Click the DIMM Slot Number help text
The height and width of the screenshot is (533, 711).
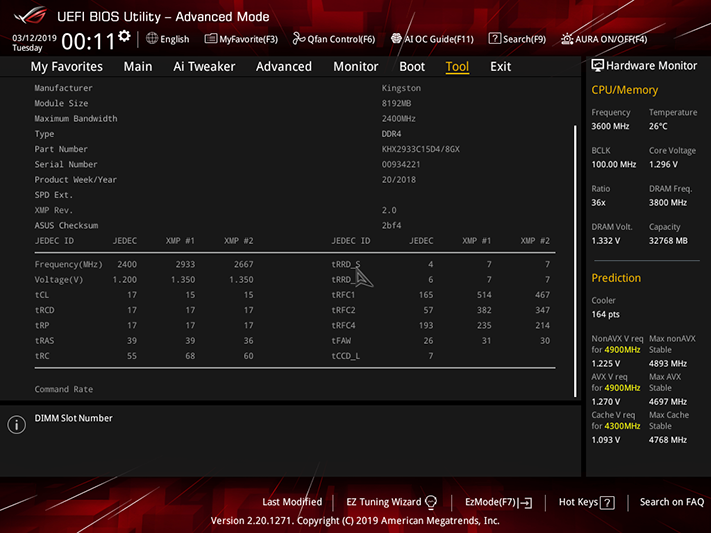tap(73, 418)
